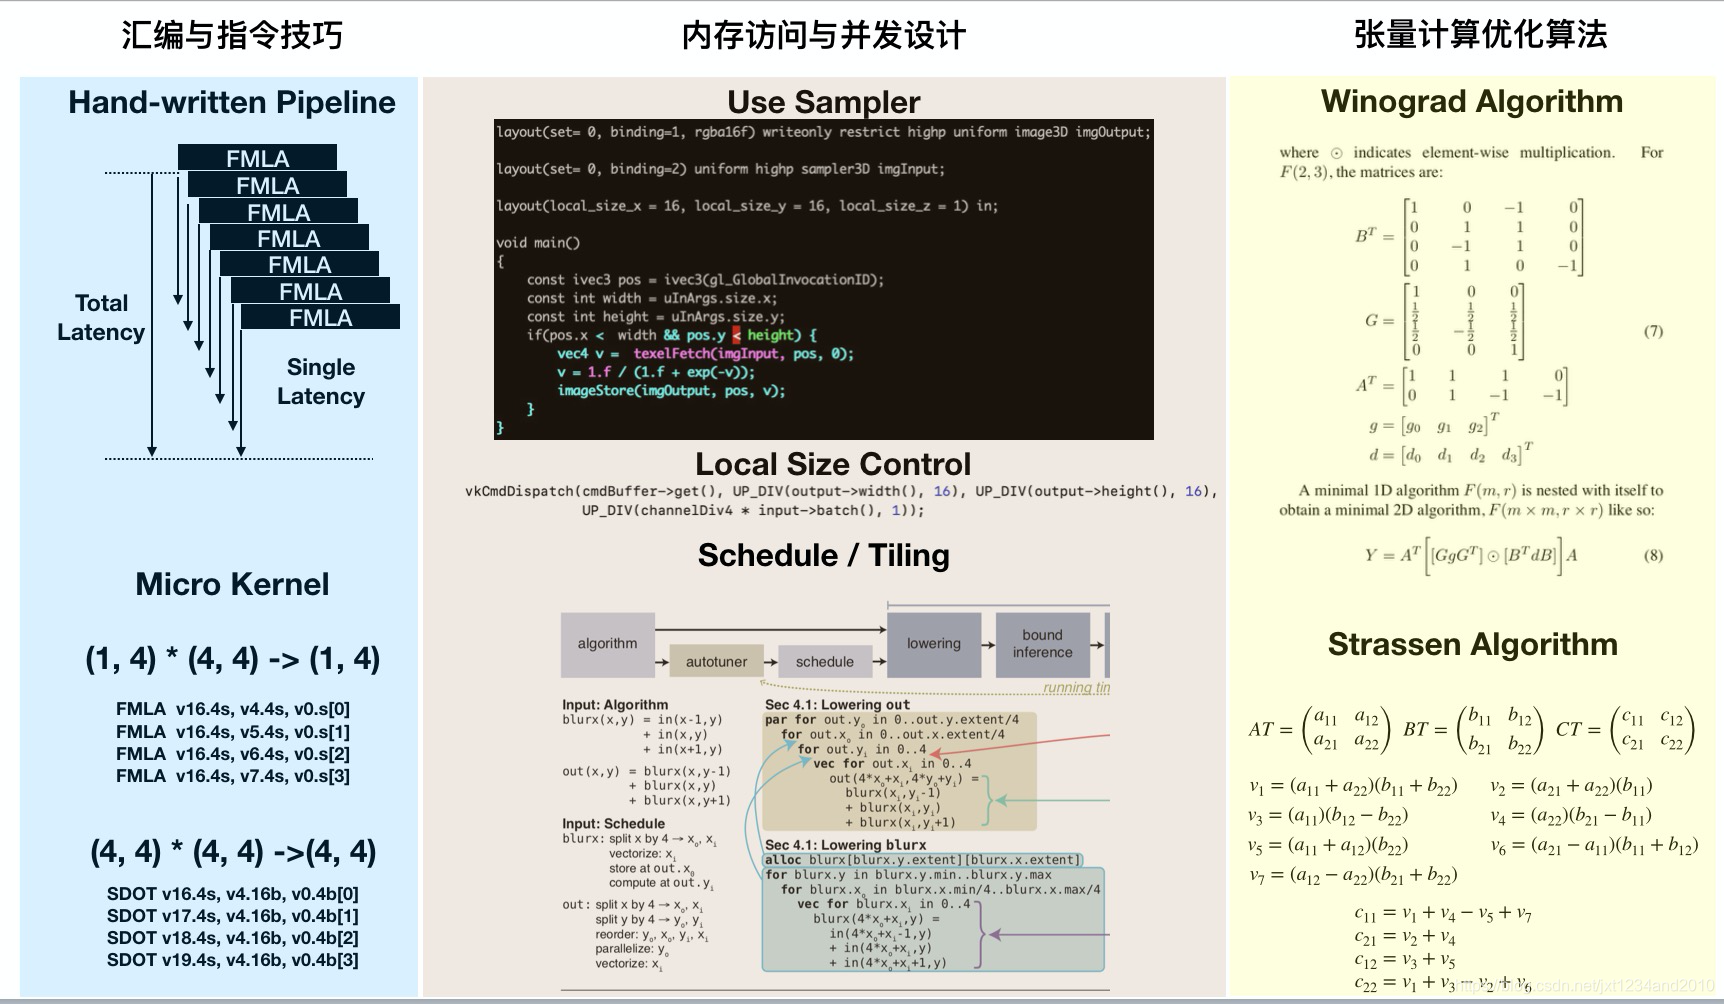The width and height of the screenshot is (1724, 1004).
Task: Click the 'sampler3D imgInput' layout code line
Action: pyautogui.click(x=721, y=169)
